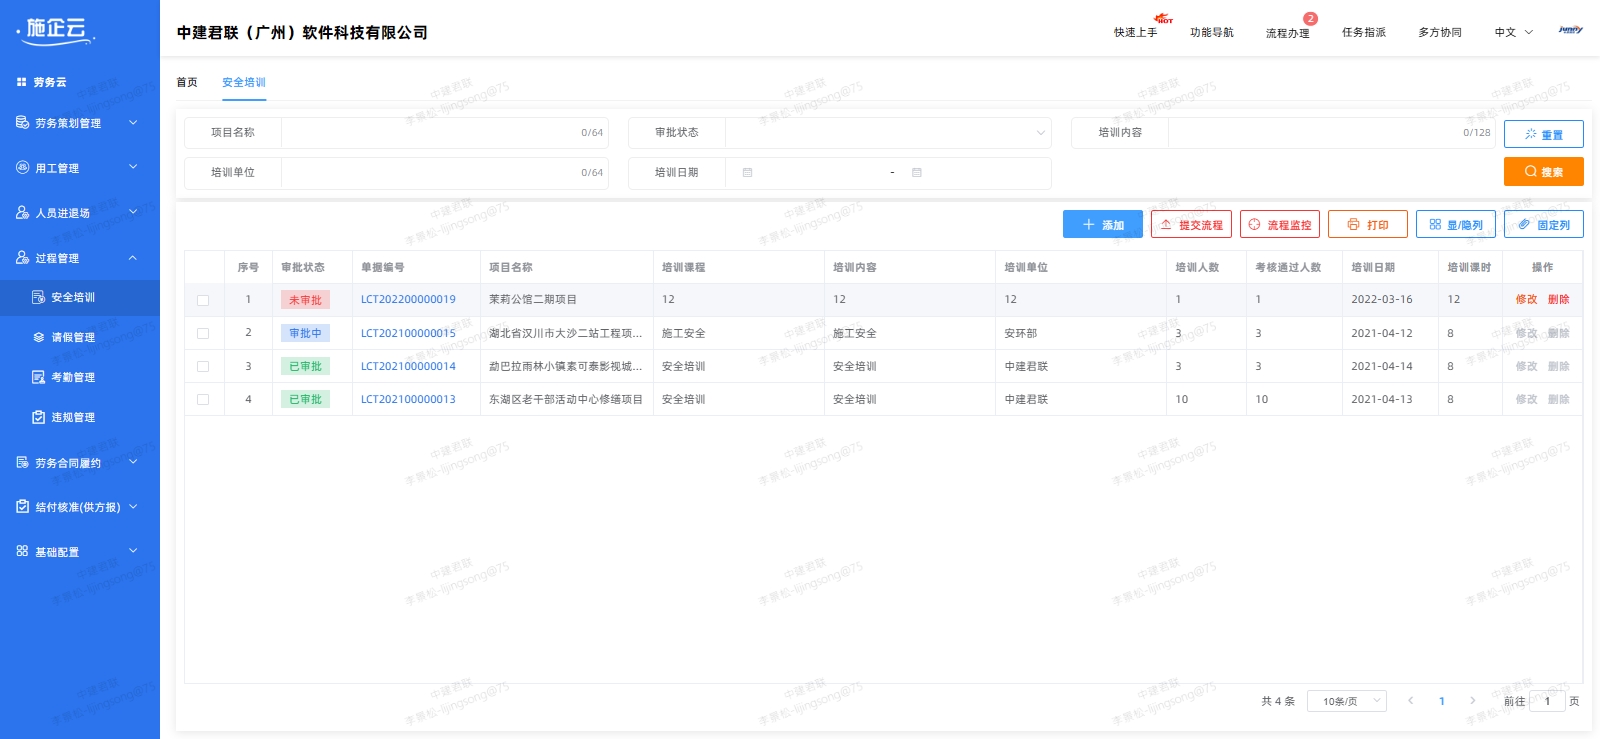Focus the 培训内容 input field
This screenshot has height=739, width=1600.
(1332, 132)
